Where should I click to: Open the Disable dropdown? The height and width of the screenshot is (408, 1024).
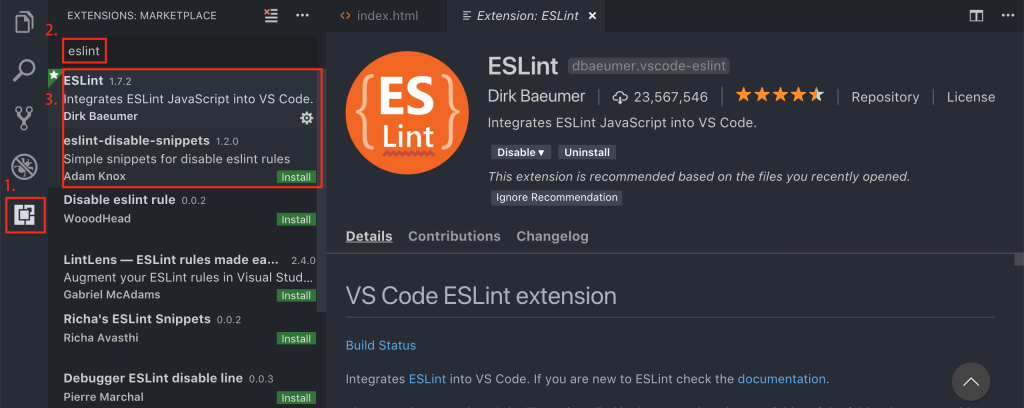click(520, 152)
